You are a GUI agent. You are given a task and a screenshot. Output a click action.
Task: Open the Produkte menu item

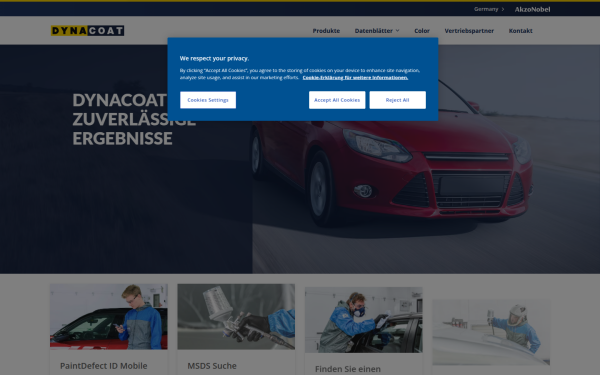pos(326,31)
